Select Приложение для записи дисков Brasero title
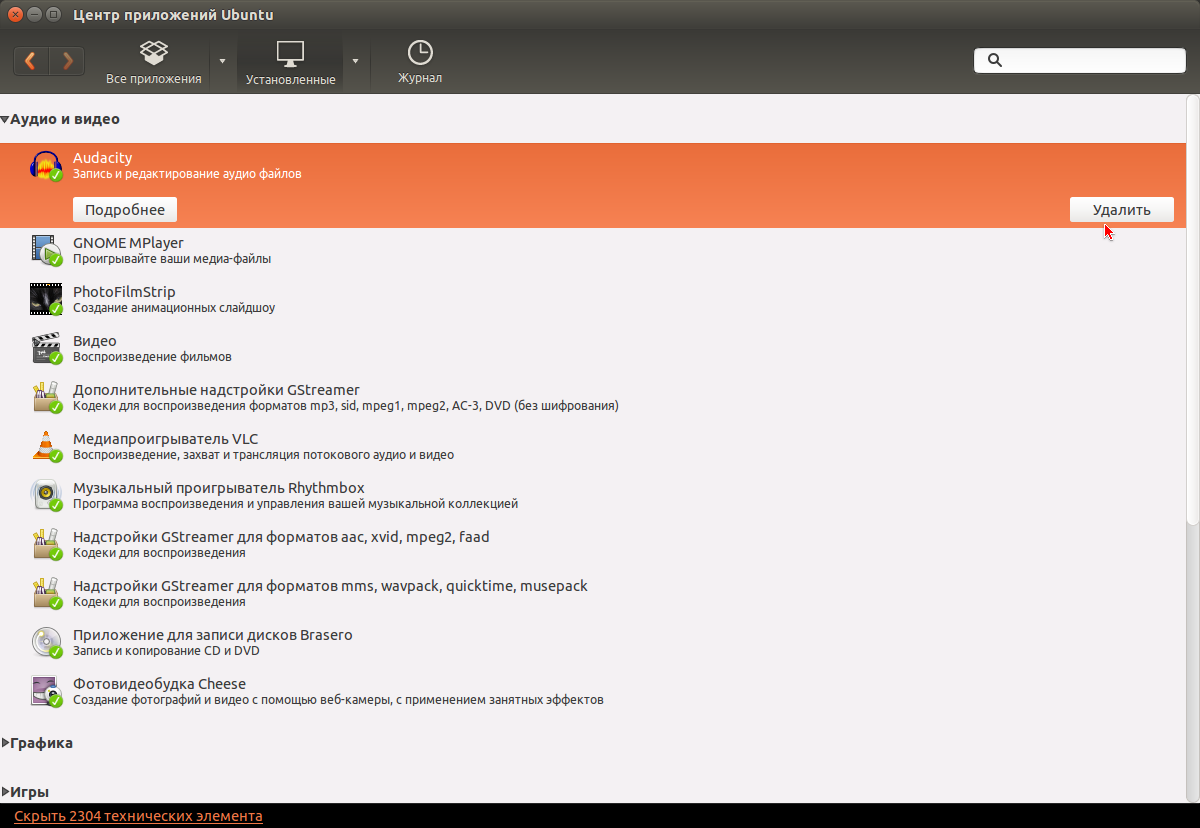This screenshot has height=828, width=1200. (x=213, y=635)
